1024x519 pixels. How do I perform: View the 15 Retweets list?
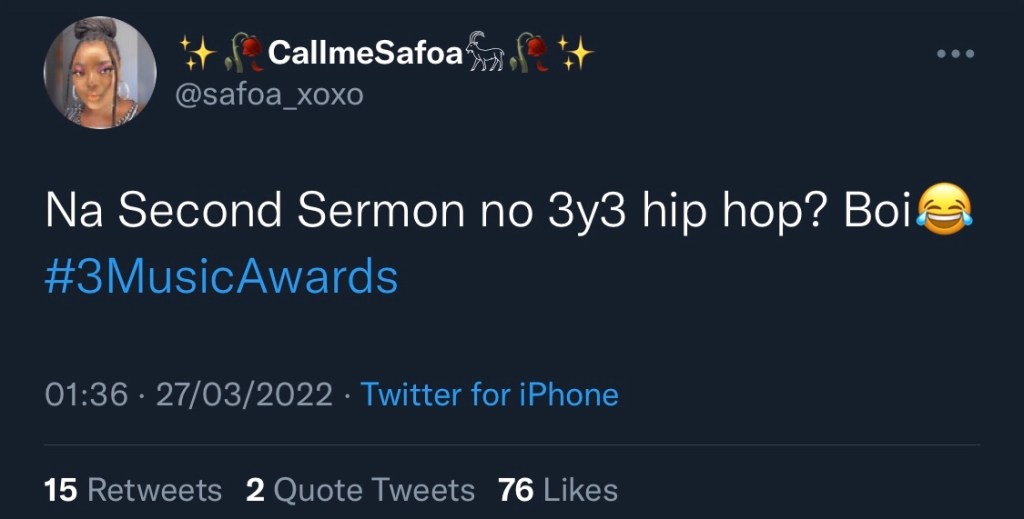coord(133,490)
